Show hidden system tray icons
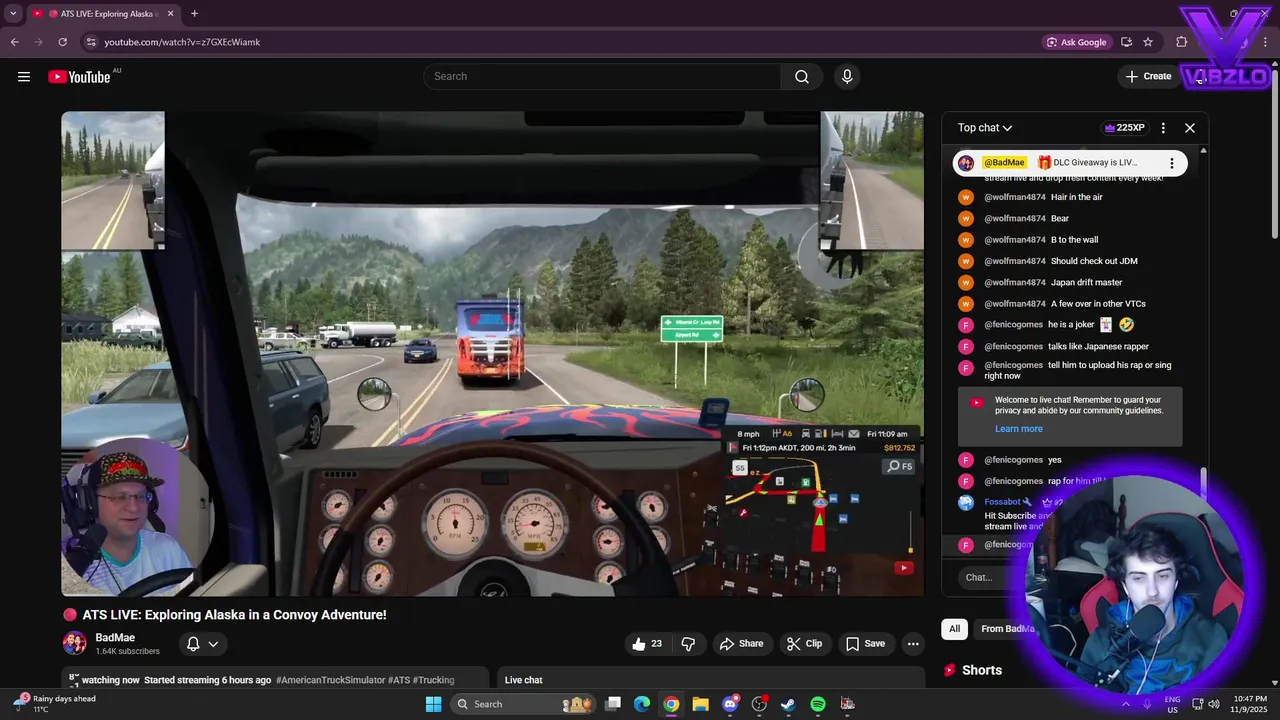 1126,704
